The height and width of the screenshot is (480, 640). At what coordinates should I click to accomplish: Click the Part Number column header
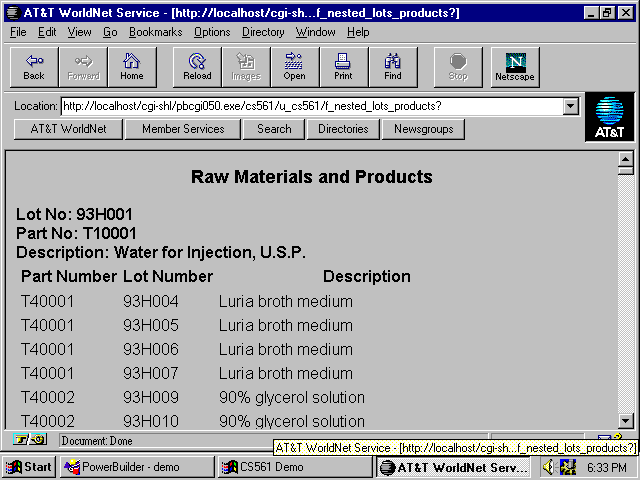coord(69,276)
